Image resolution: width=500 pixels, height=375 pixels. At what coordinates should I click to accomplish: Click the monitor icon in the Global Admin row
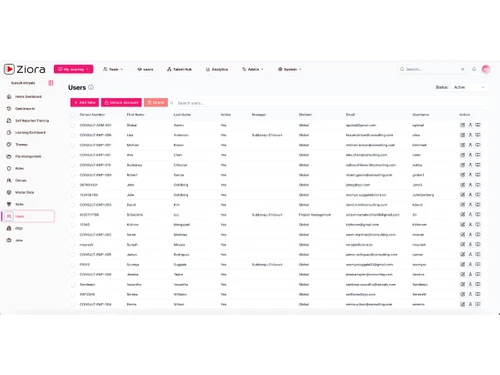(x=478, y=125)
